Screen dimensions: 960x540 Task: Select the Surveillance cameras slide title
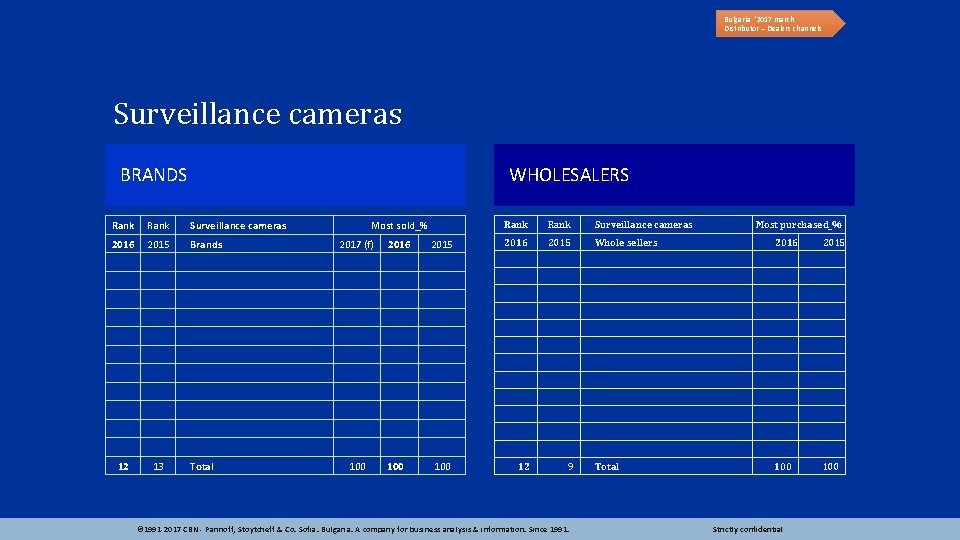[257, 114]
